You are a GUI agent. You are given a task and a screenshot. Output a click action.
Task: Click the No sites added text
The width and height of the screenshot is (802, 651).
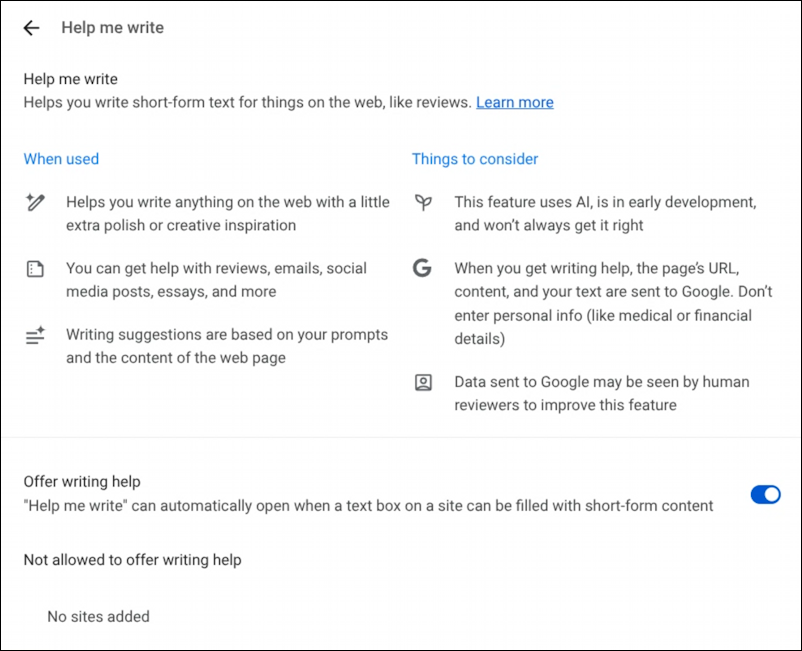98,617
